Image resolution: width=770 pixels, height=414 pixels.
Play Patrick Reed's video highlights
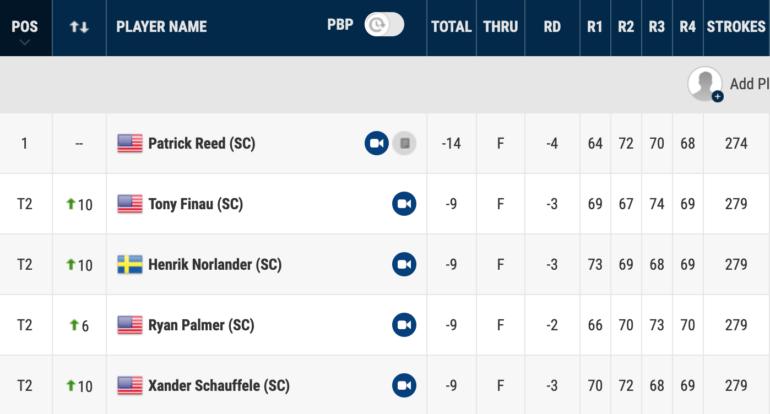377,143
